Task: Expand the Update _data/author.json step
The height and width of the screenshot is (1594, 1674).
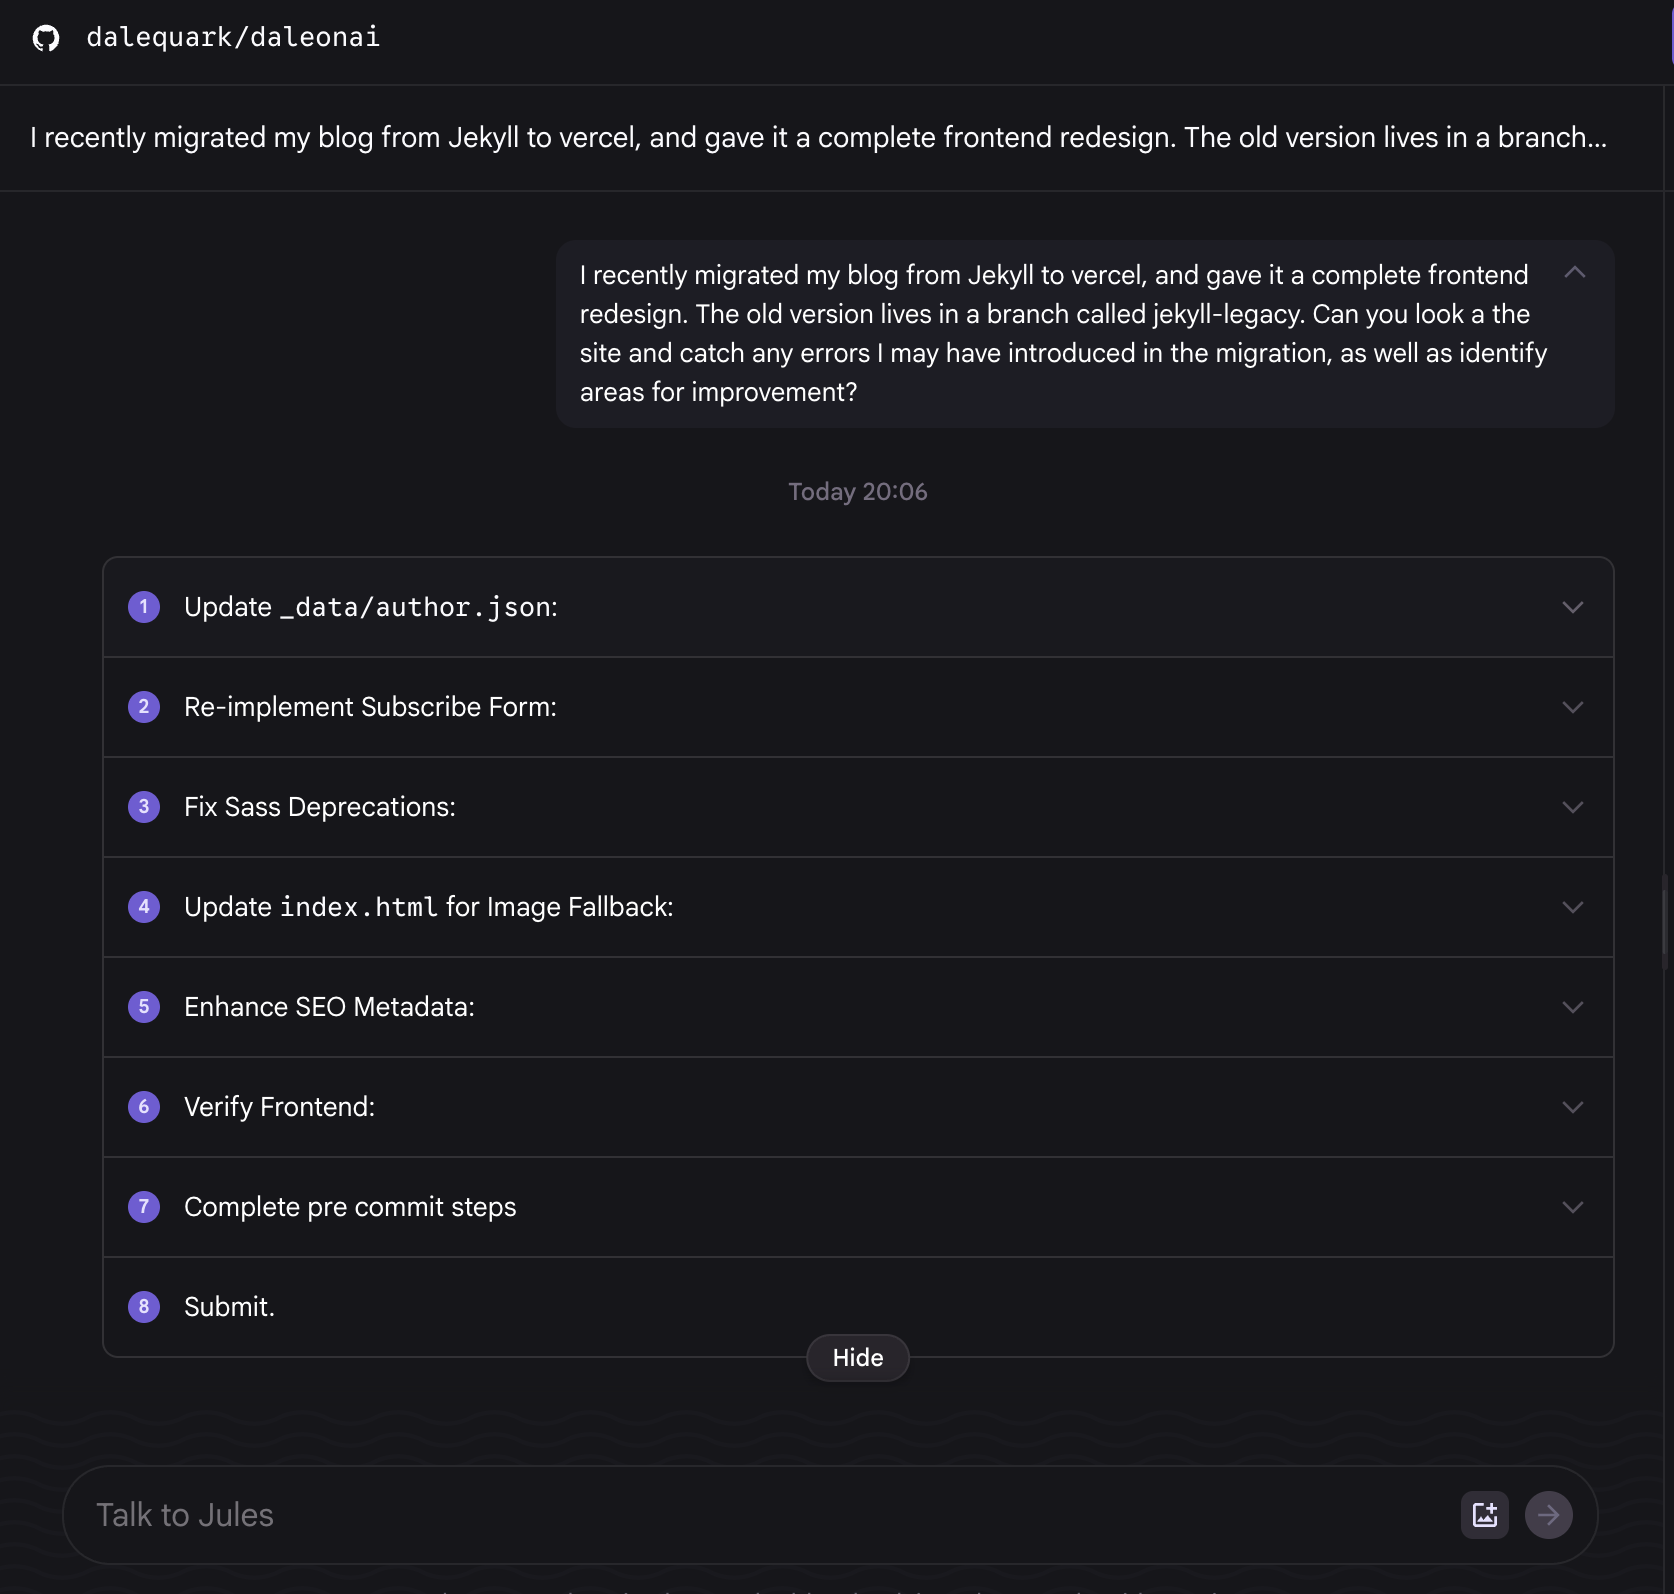Action: pos(1572,608)
